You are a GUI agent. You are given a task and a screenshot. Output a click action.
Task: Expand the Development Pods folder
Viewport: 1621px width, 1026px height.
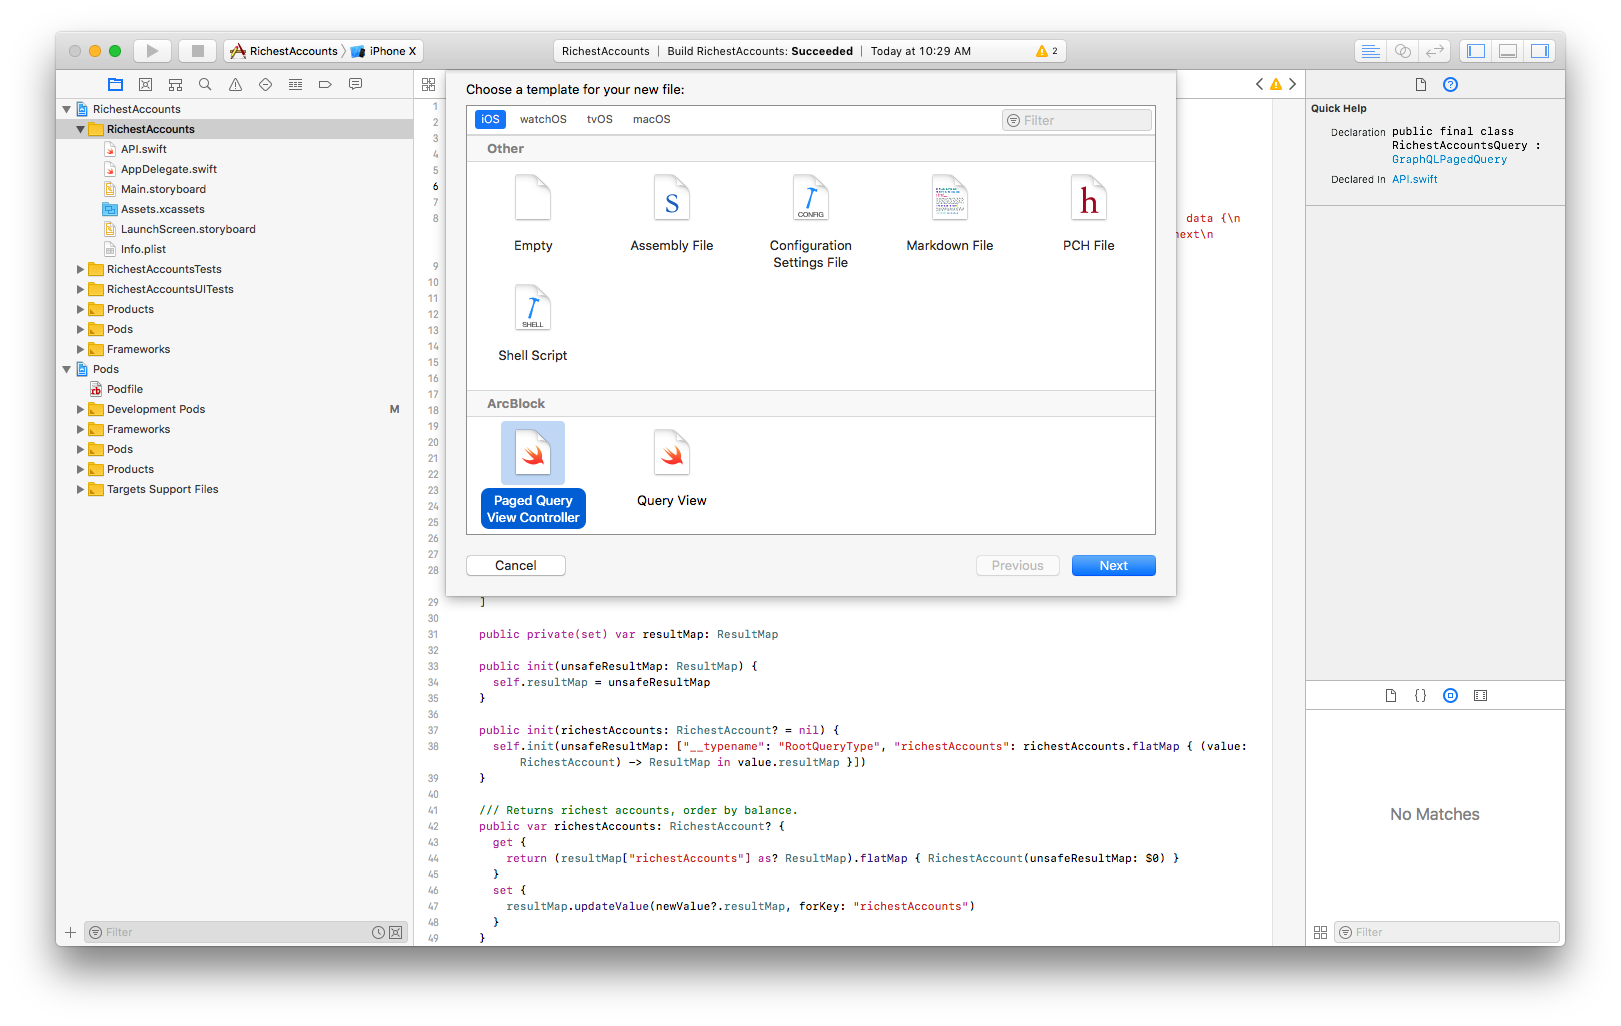pyautogui.click(x=81, y=410)
